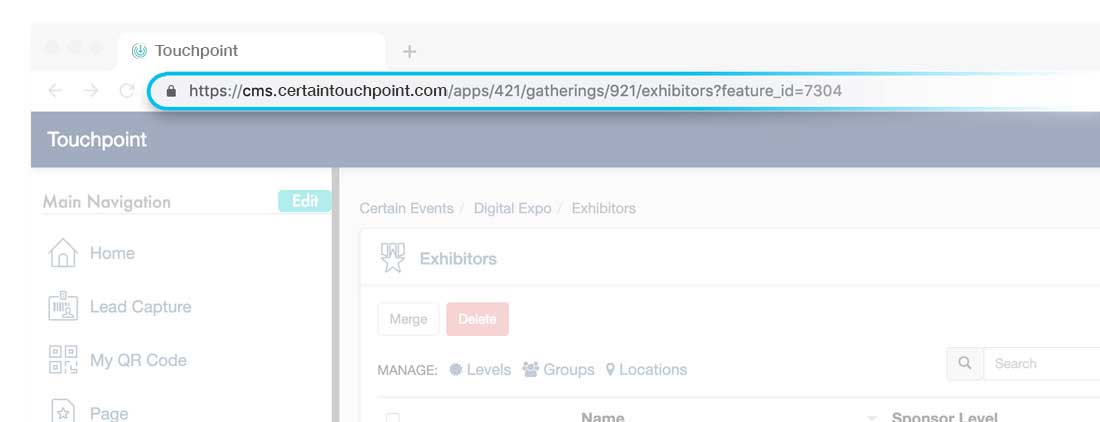Click the Exhibitors panel title
The image size is (1100, 422).
(458, 258)
